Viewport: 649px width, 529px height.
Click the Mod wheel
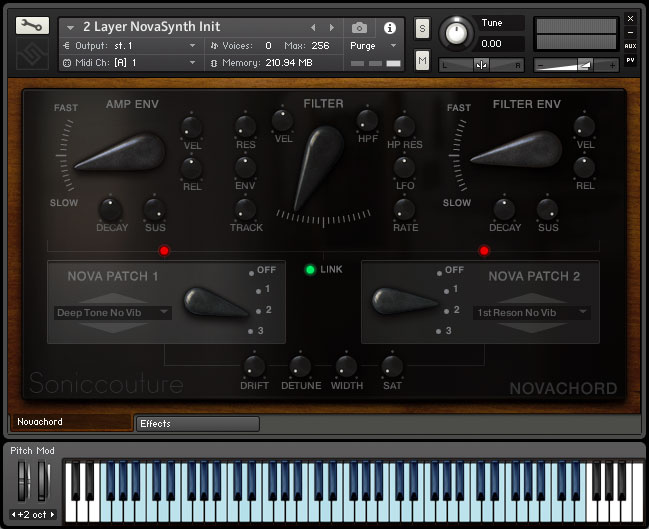point(43,481)
